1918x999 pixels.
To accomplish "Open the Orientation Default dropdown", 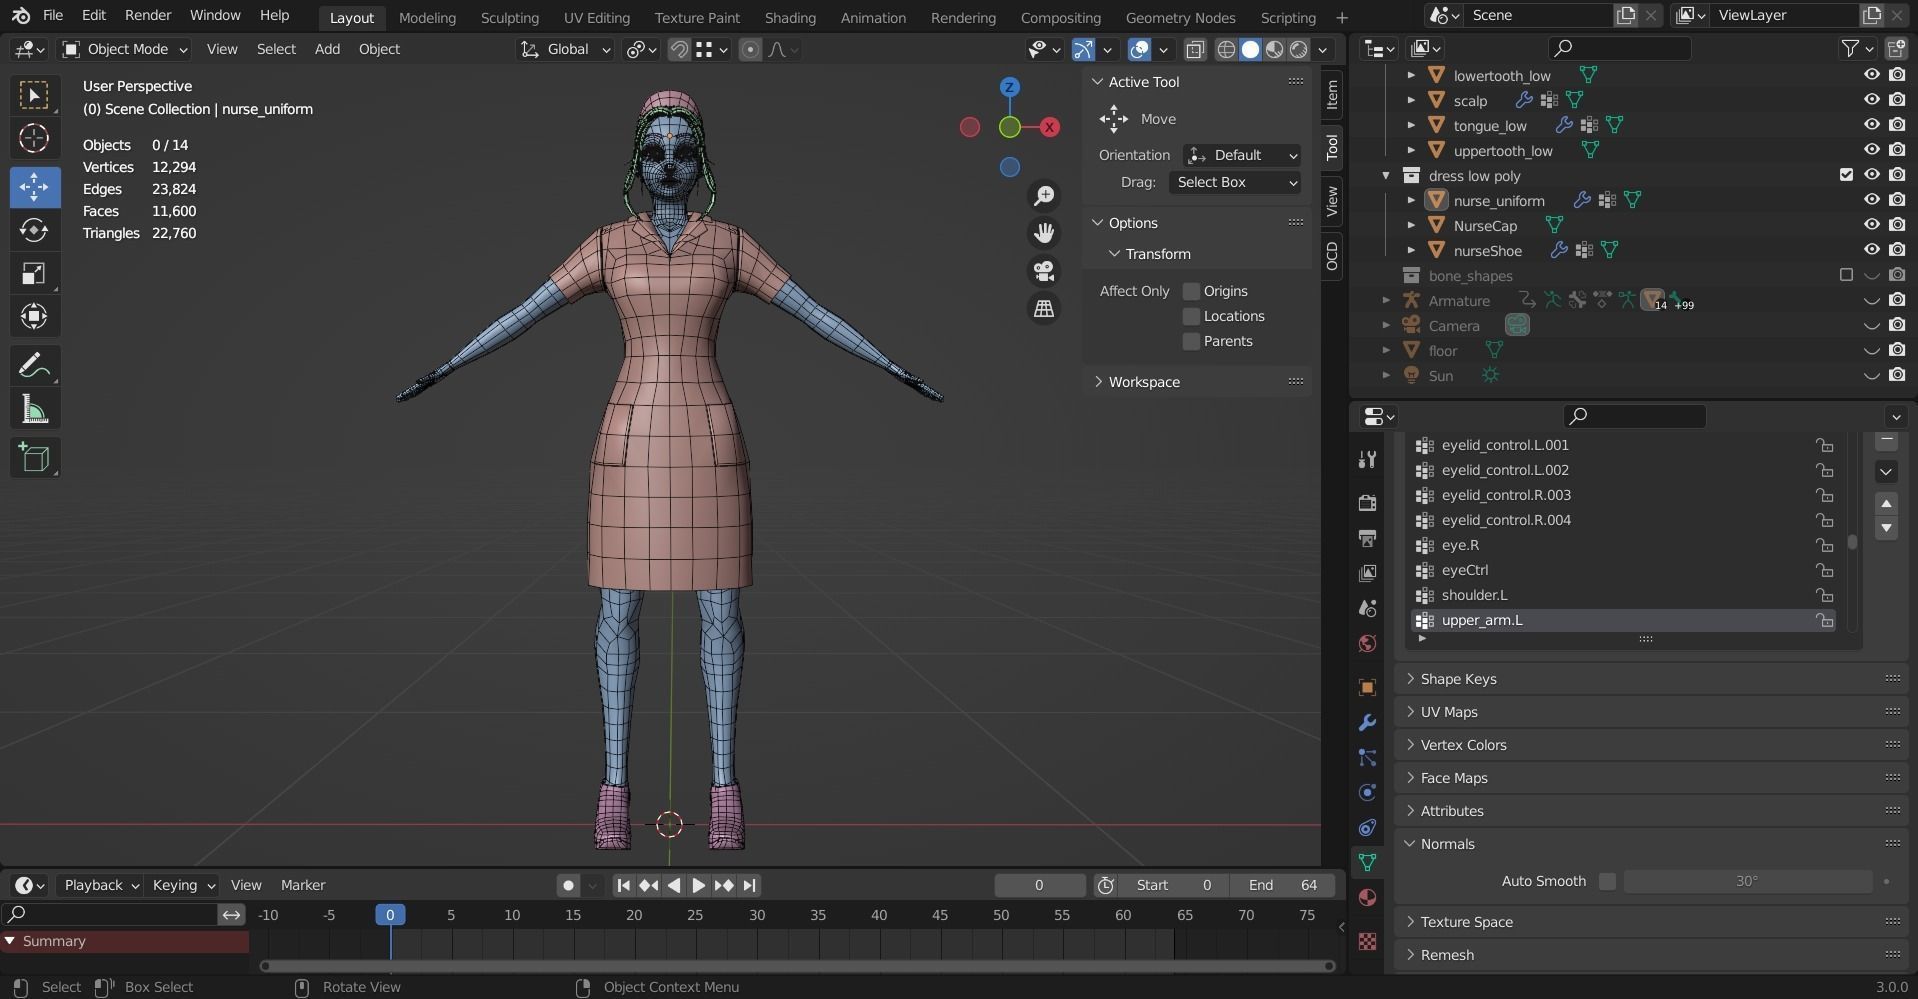I will point(1242,155).
